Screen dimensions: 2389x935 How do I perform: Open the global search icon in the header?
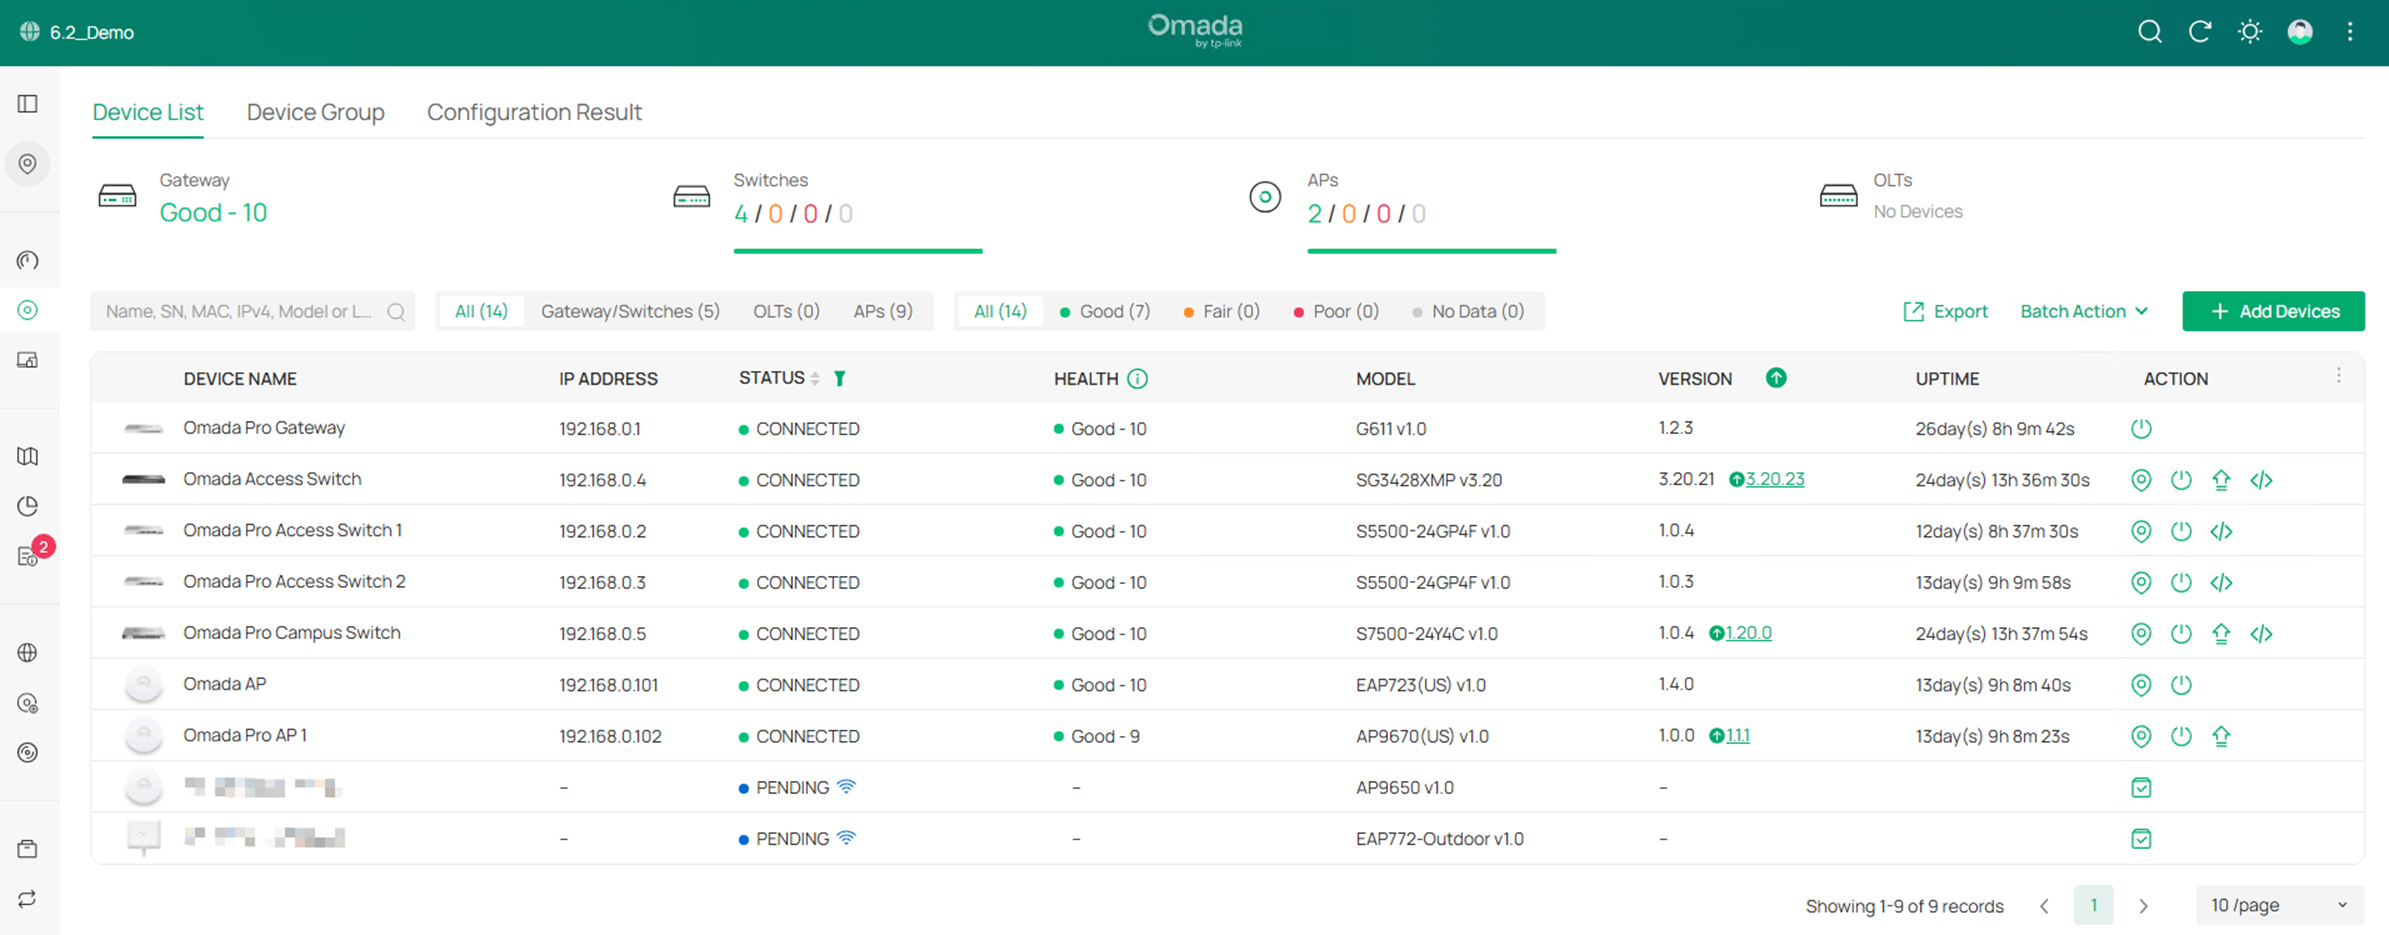[2149, 31]
